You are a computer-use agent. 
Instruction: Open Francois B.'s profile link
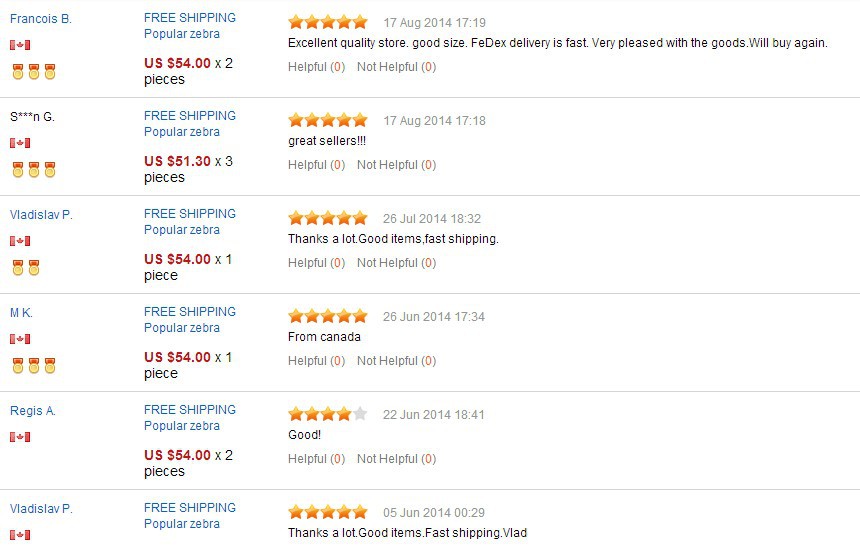(x=41, y=19)
